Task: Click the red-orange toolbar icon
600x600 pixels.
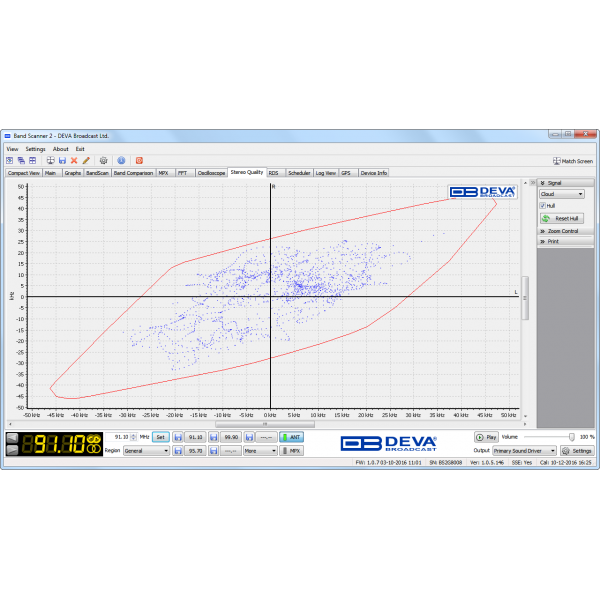Action: coord(139,160)
